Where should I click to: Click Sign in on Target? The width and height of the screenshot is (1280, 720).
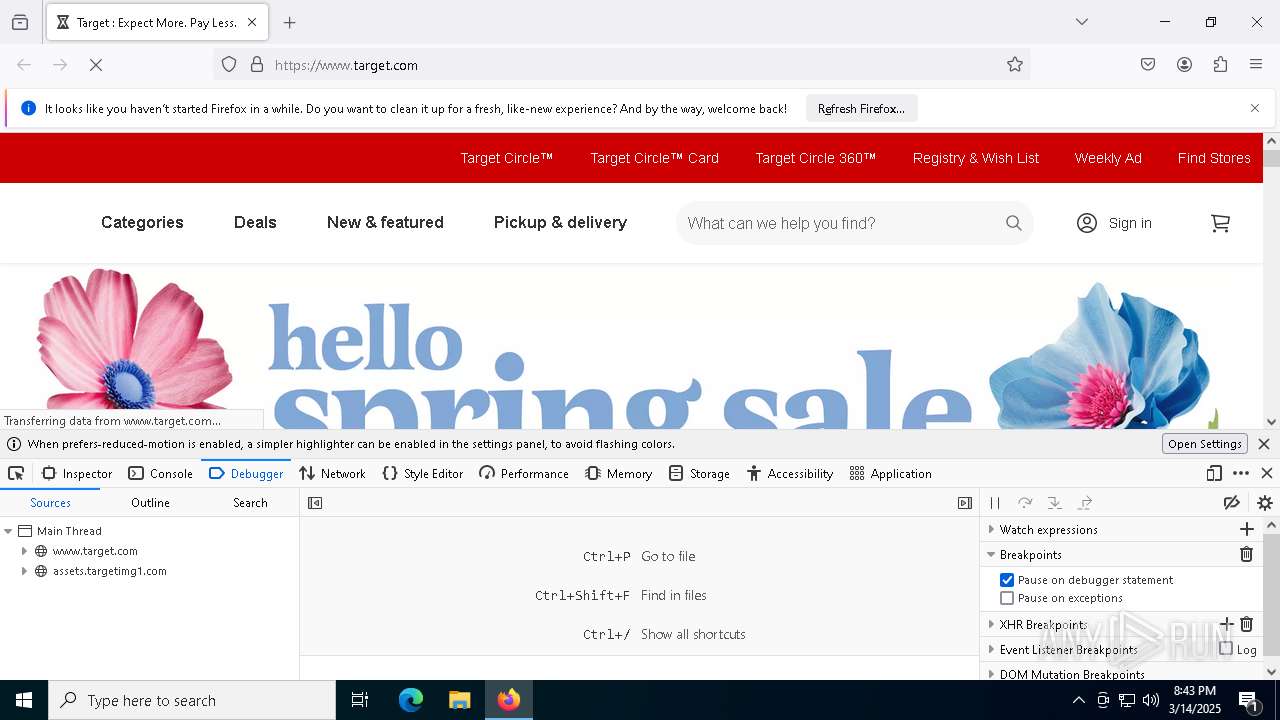[x=1114, y=223]
